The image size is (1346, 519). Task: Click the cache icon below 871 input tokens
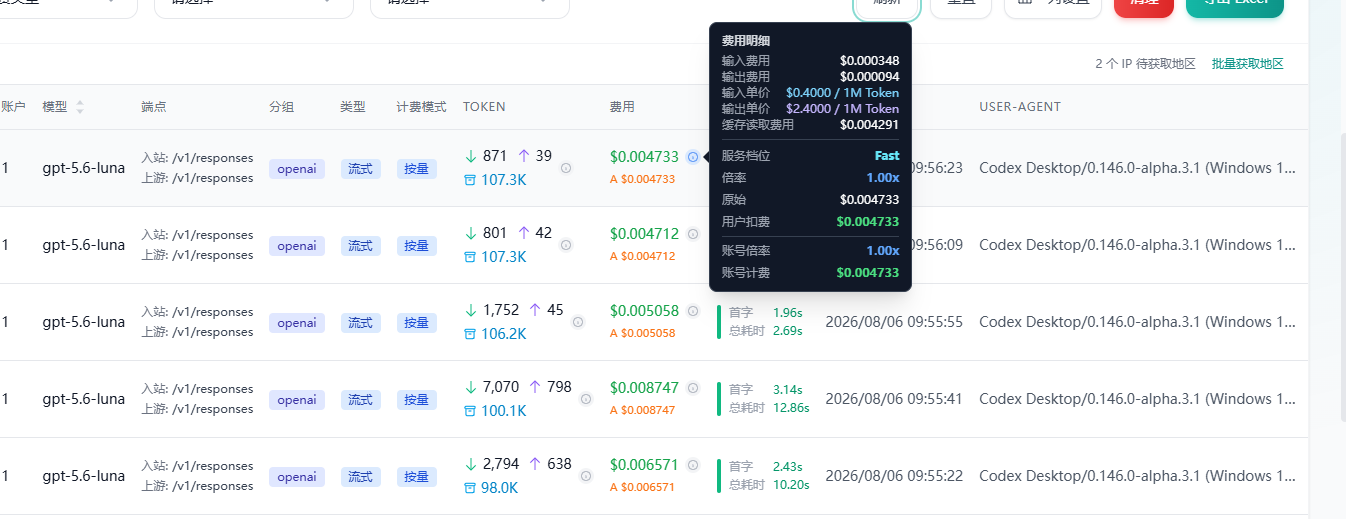coord(470,180)
